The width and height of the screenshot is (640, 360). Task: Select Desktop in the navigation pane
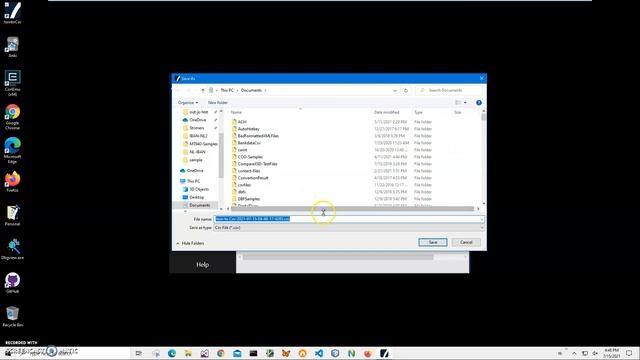(x=196, y=197)
